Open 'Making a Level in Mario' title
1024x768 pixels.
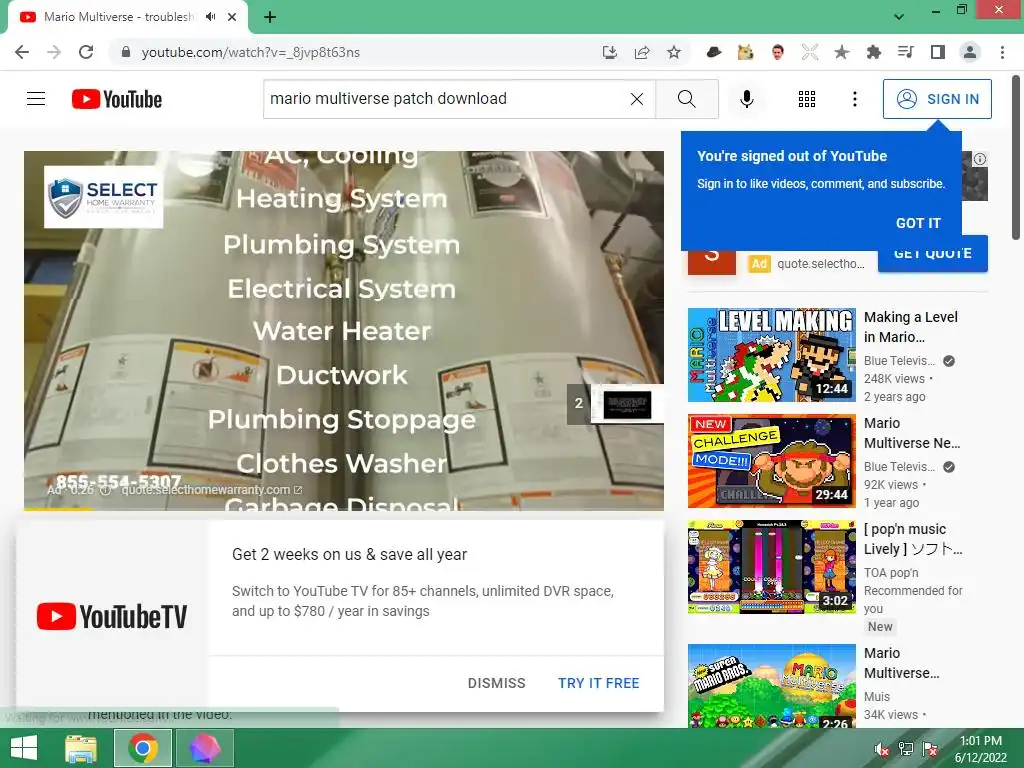pyautogui.click(x=910, y=327)
